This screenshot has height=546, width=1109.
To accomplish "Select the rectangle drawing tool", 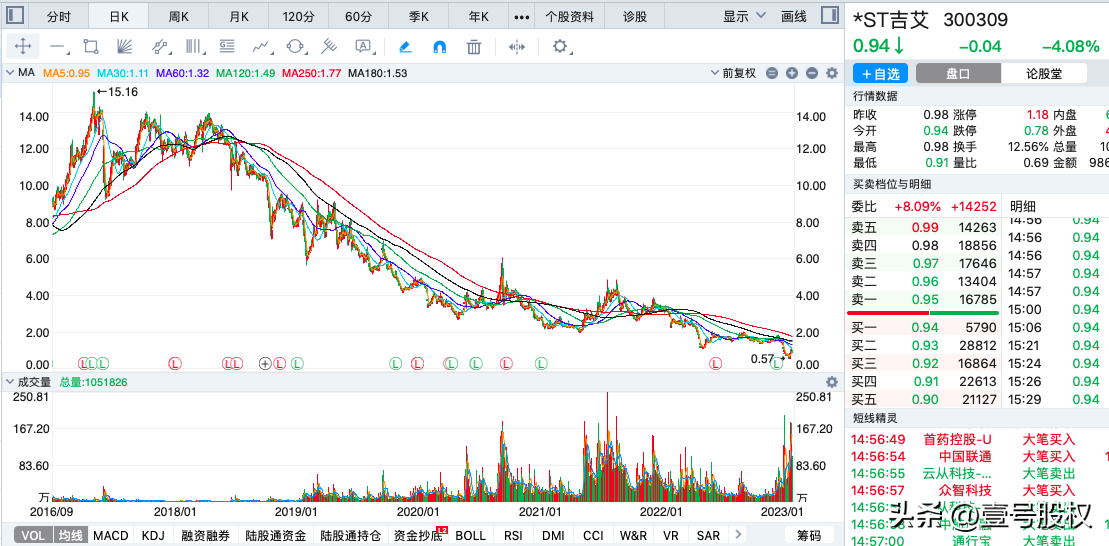I will (x=91, y=47).
